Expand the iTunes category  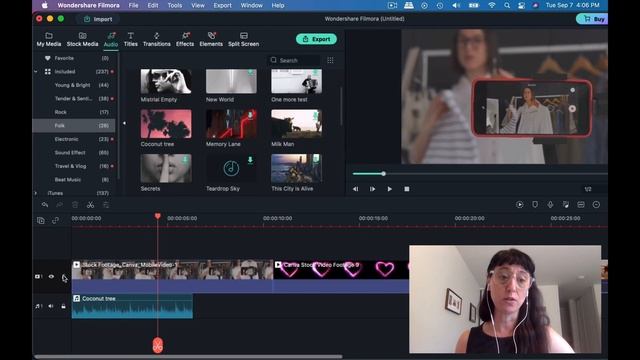point(36,193)
